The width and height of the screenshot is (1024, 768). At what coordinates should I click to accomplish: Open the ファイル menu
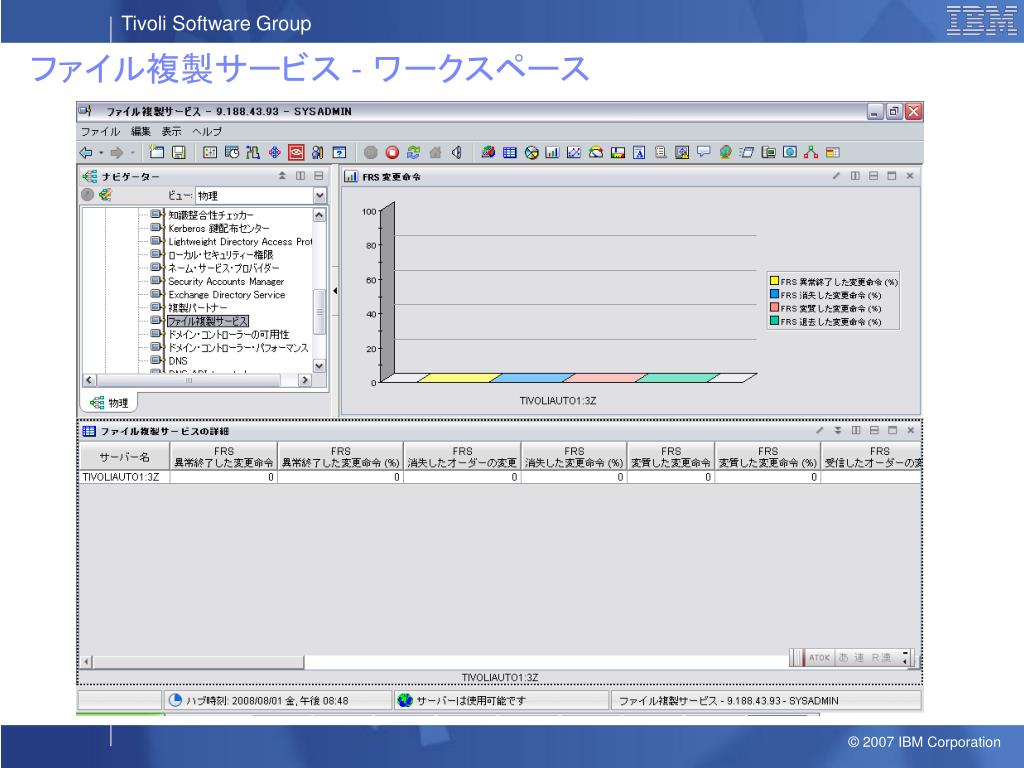click(100, 131)
